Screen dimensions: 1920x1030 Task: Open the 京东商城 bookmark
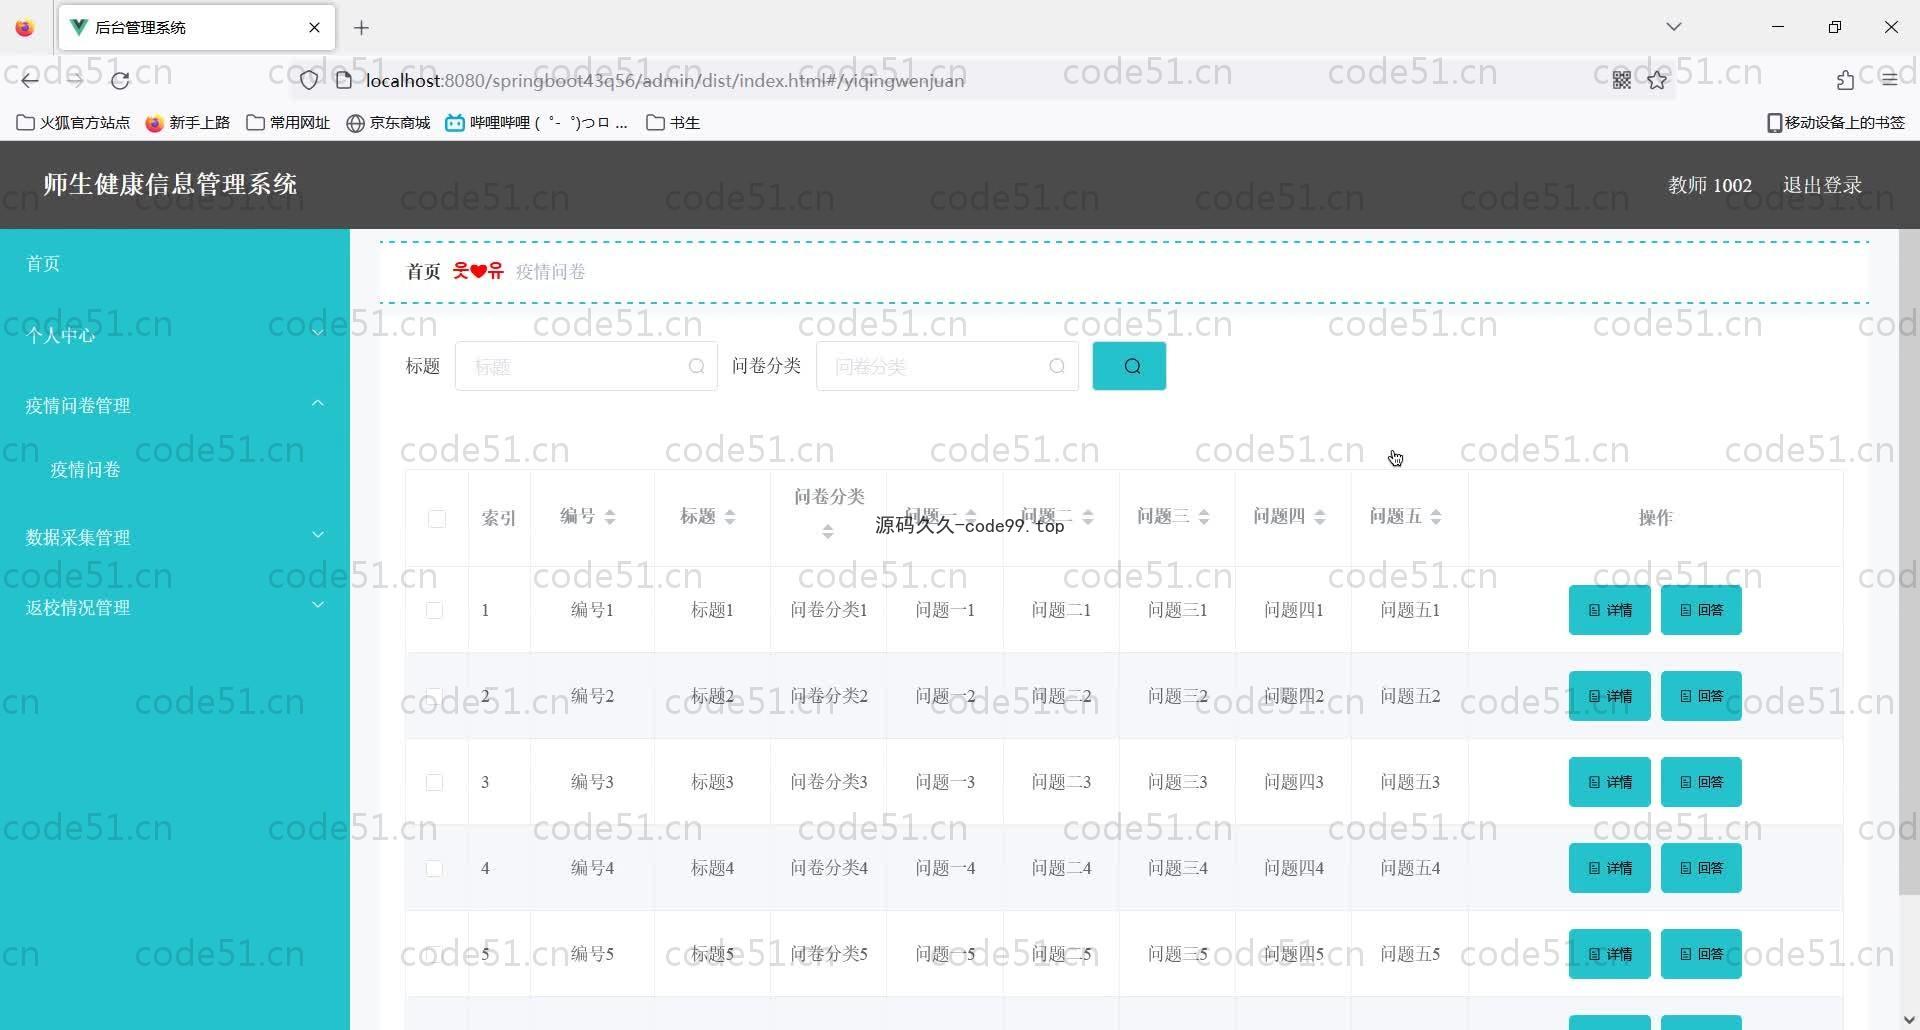388,123
